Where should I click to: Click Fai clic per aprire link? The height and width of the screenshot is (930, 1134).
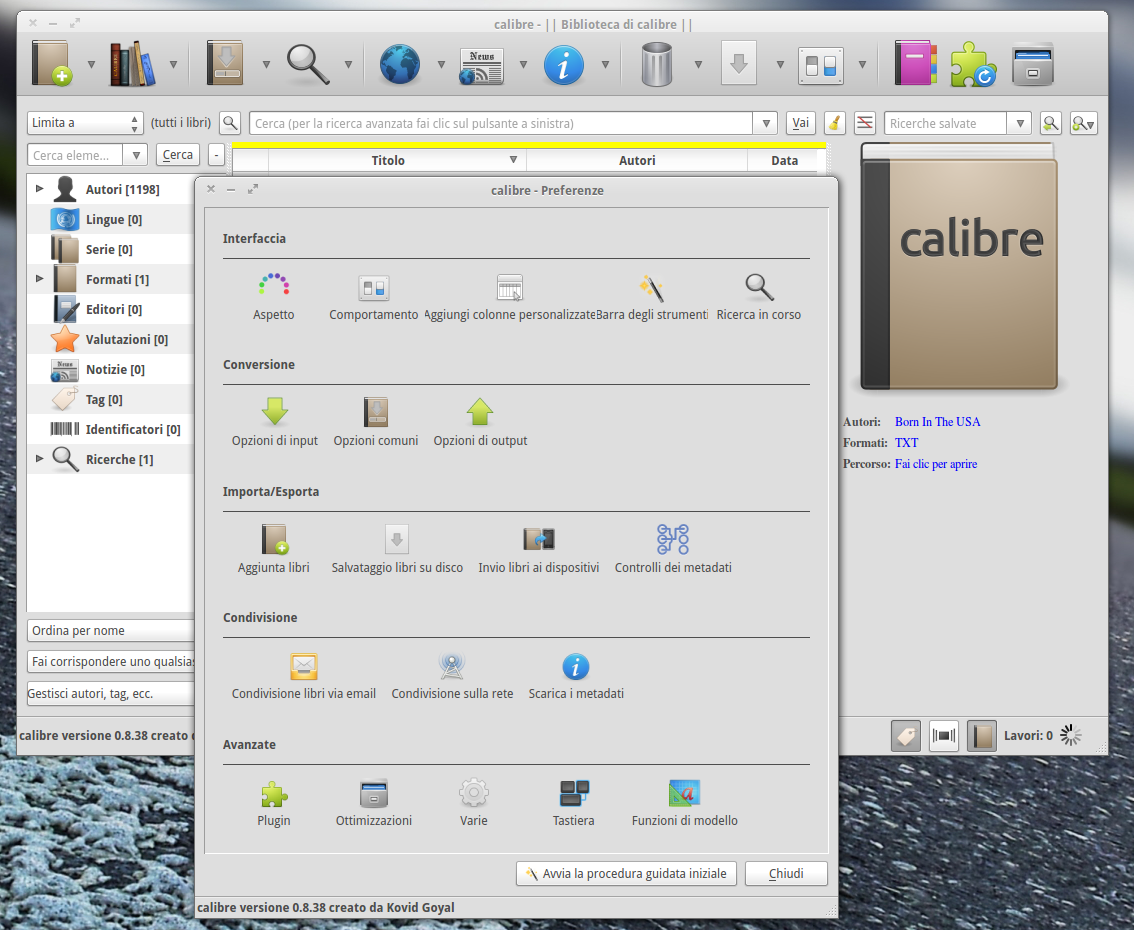pos(936,464)
